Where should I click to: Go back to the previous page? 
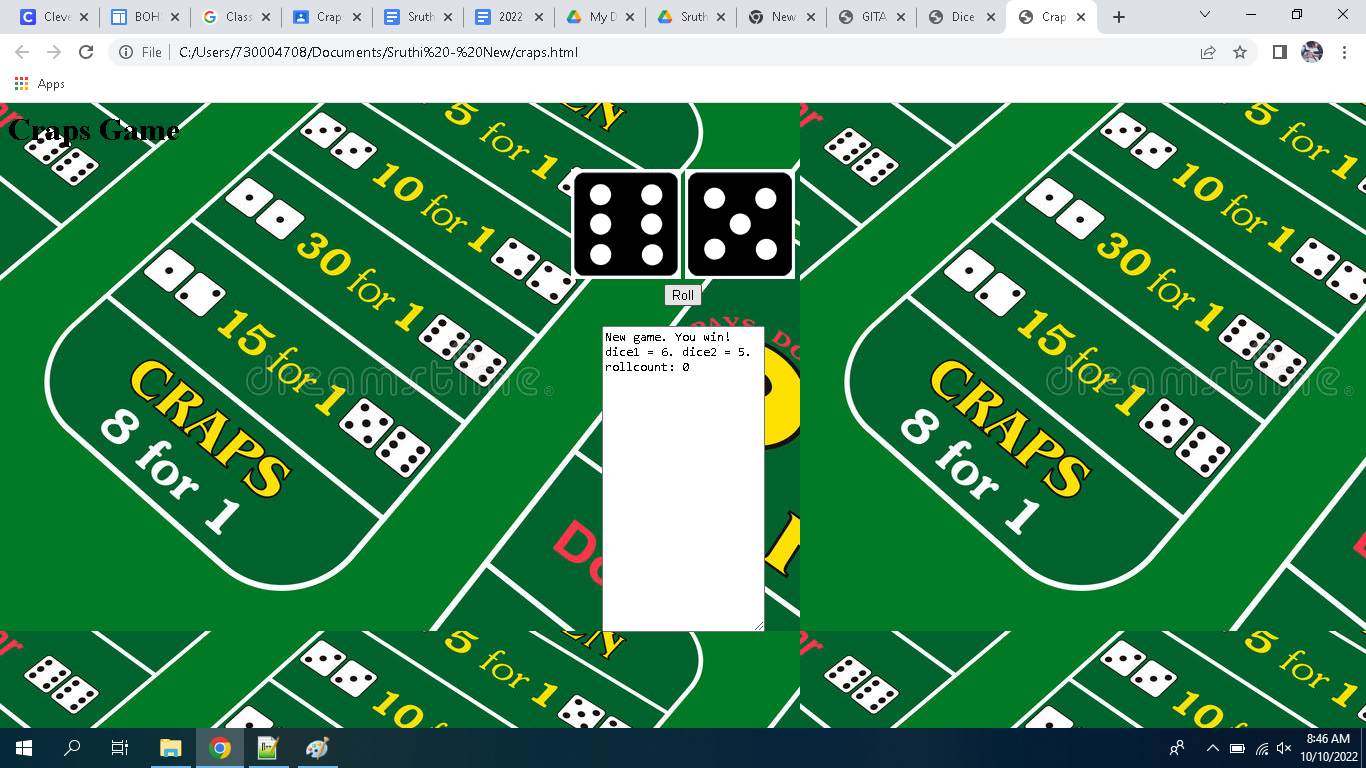click(x=22, y=52)
